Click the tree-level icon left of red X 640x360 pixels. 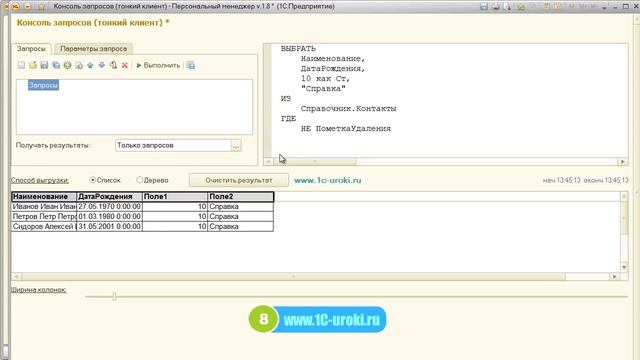113,65
